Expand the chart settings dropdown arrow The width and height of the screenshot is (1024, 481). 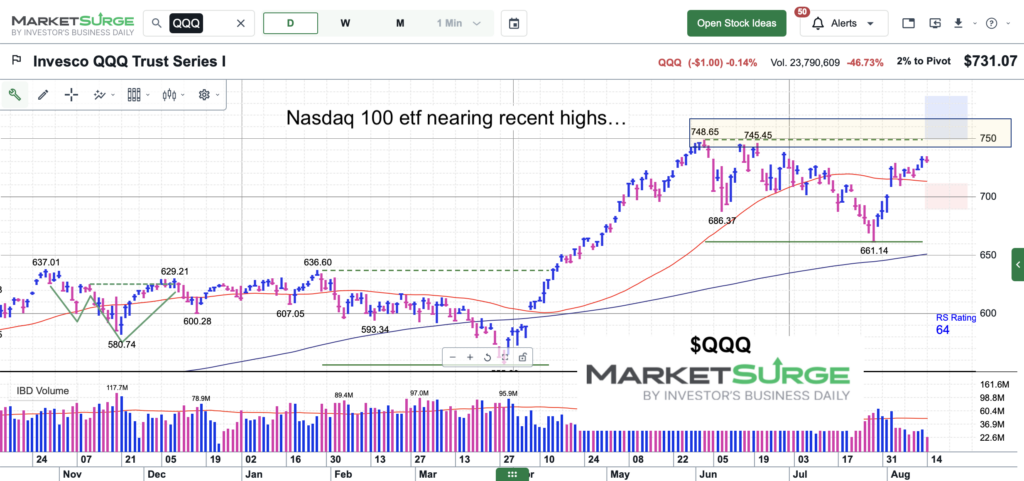(x=217, y=95)
